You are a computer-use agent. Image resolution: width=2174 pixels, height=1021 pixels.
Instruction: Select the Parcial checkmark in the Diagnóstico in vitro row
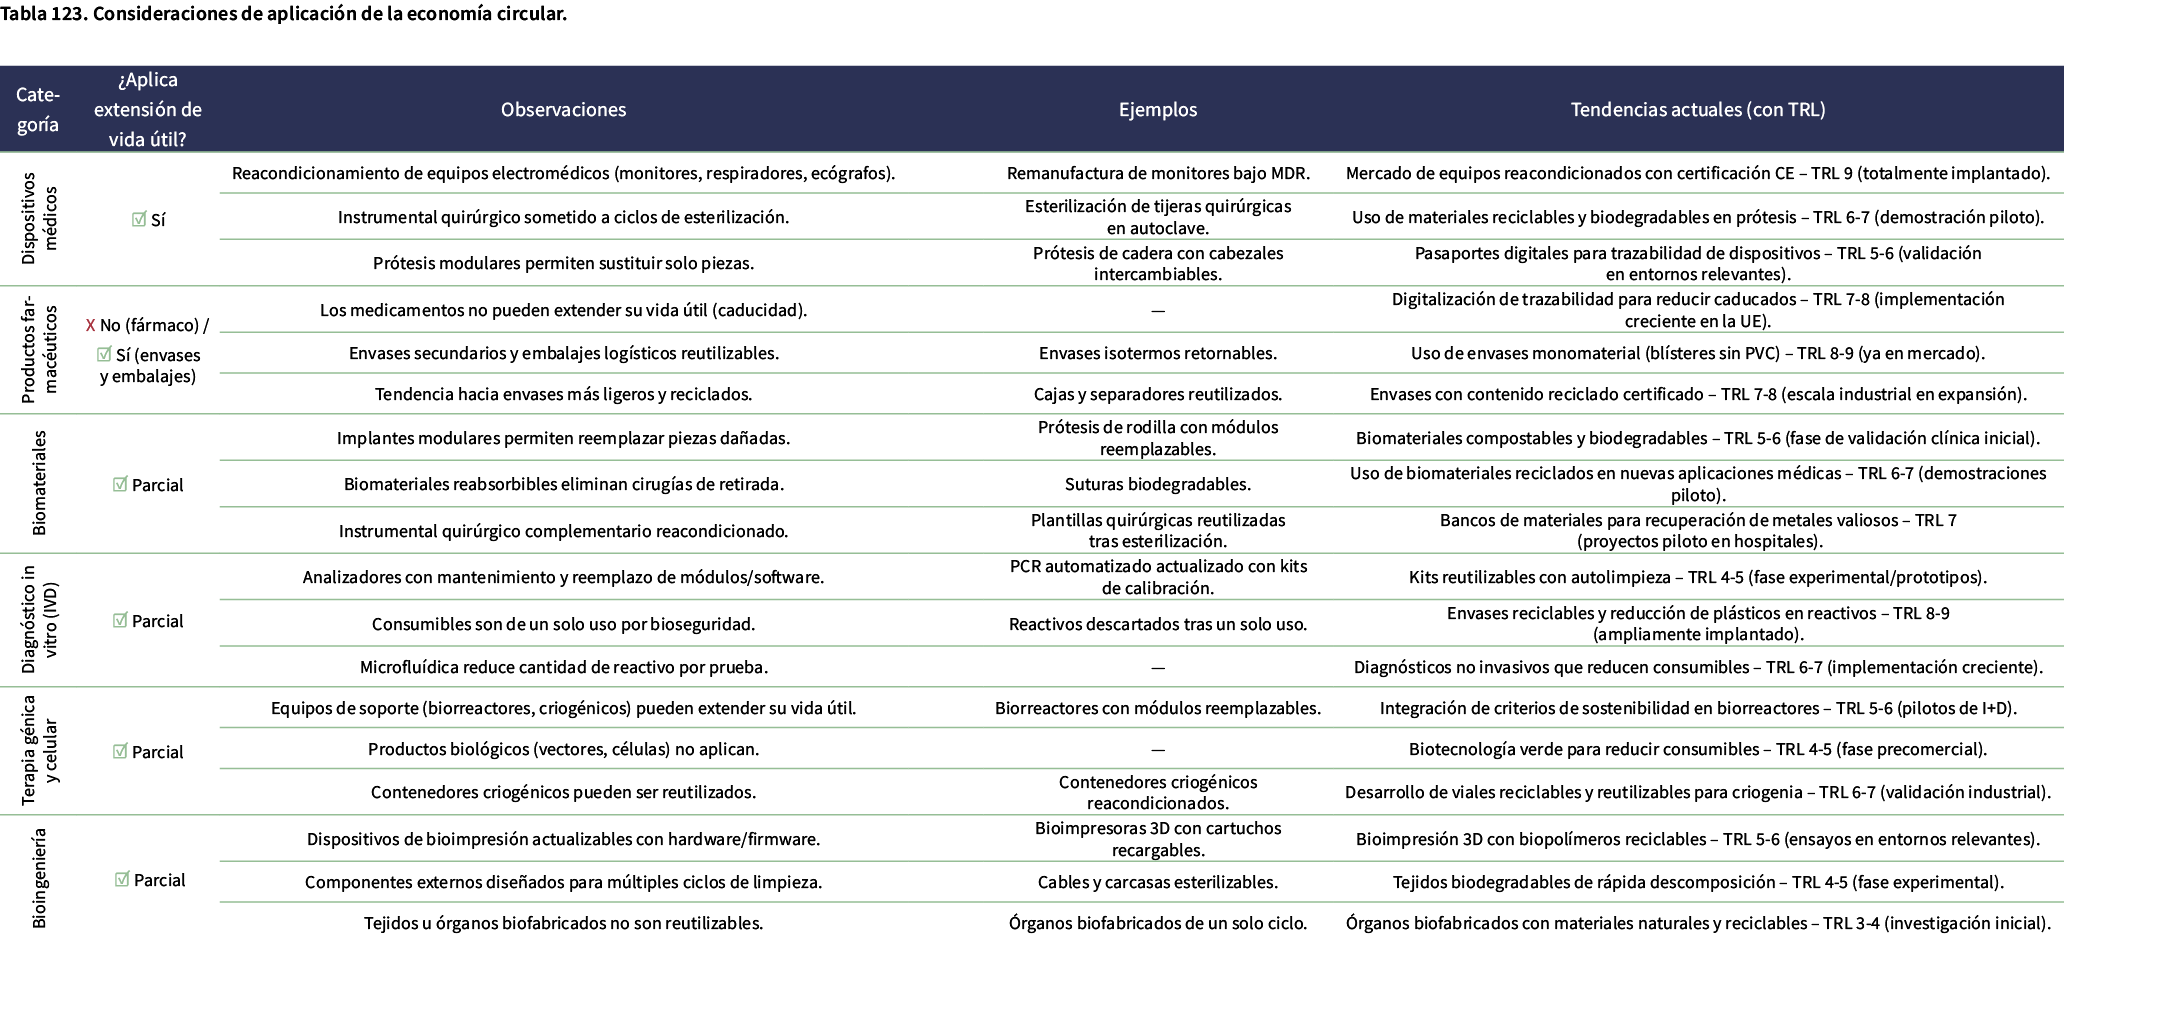[x=120, y=621]
